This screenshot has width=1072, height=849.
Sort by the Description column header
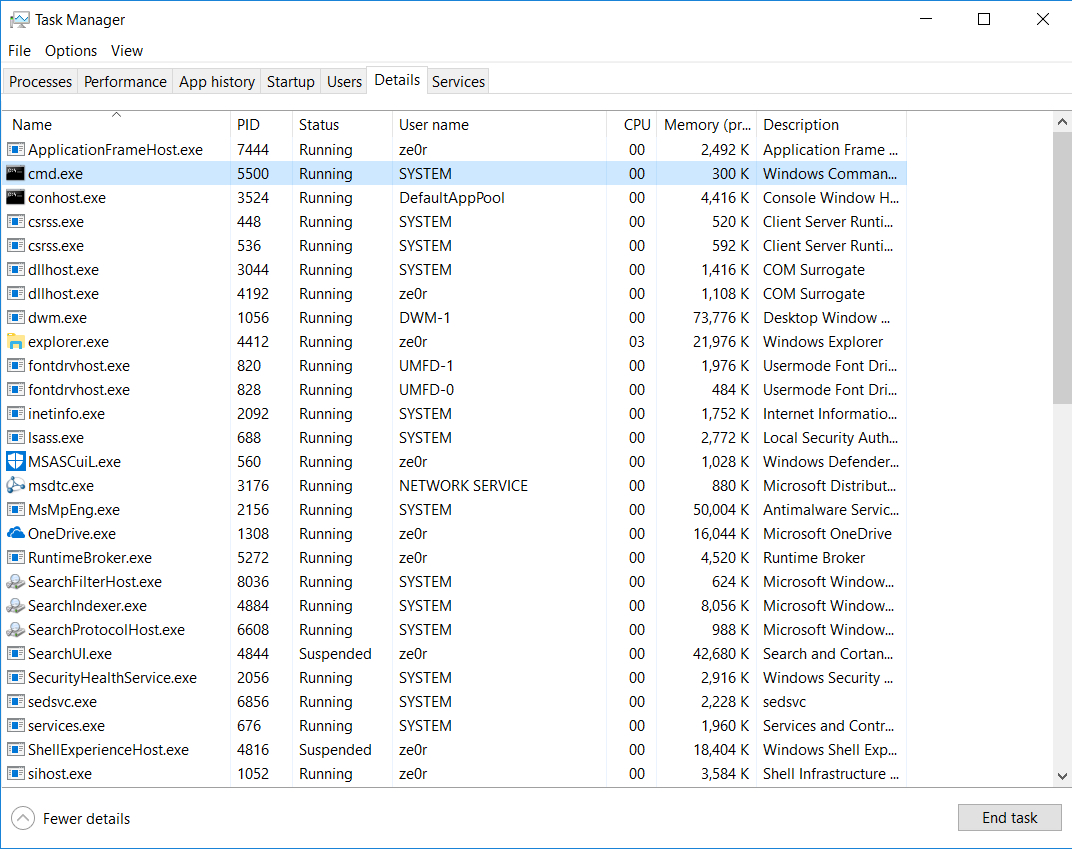[831, 124]
